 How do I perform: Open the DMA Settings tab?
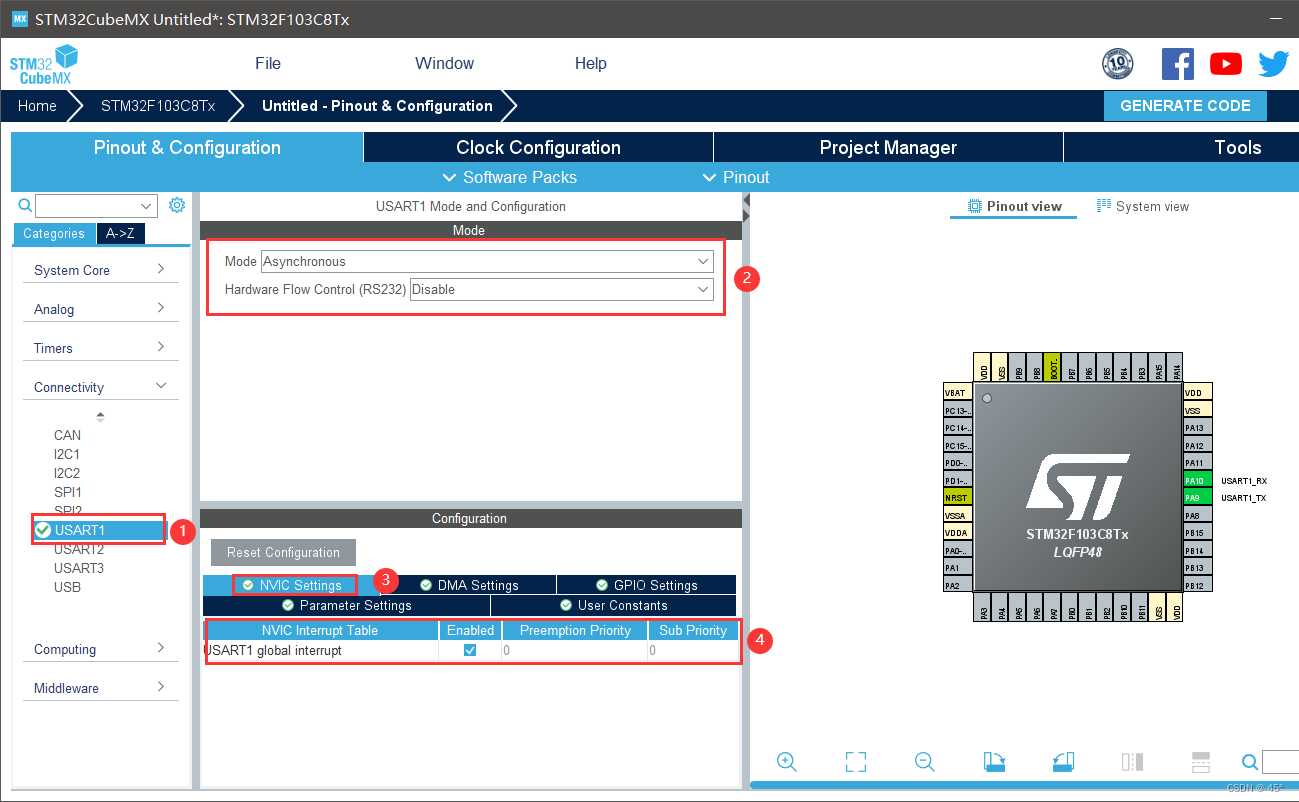468,585
